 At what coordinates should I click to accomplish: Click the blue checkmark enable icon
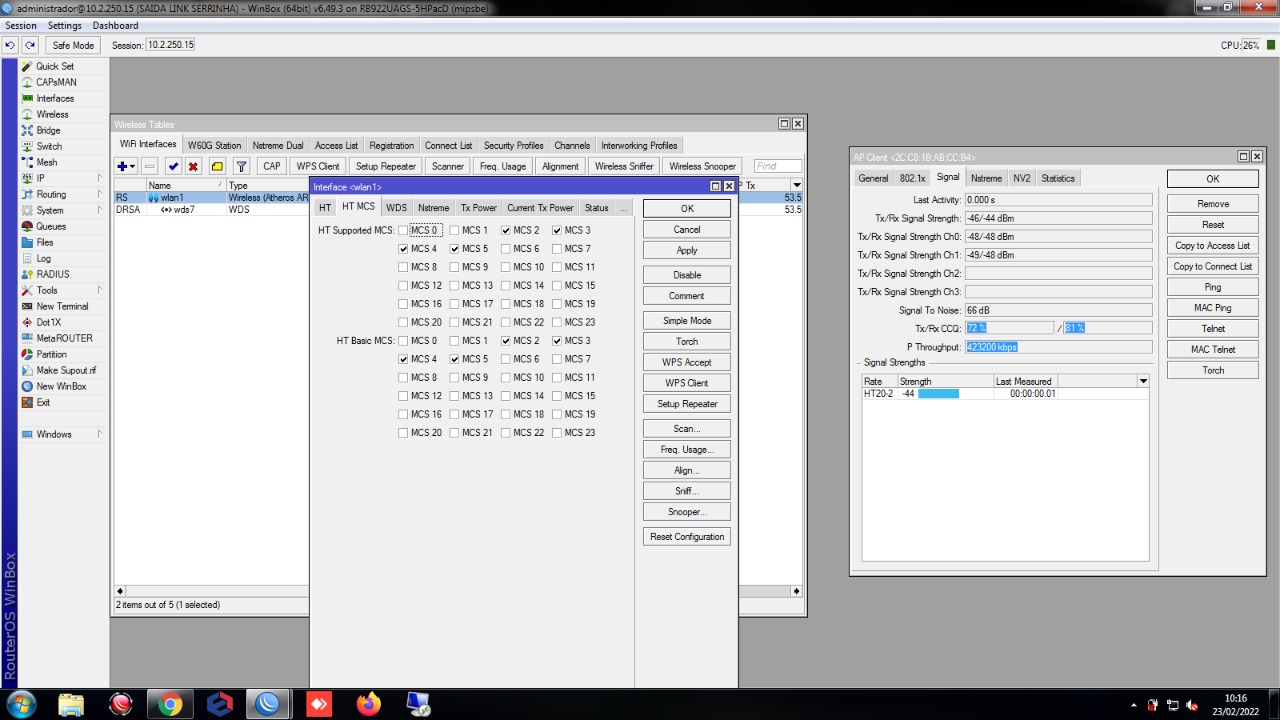coord(173,166)
